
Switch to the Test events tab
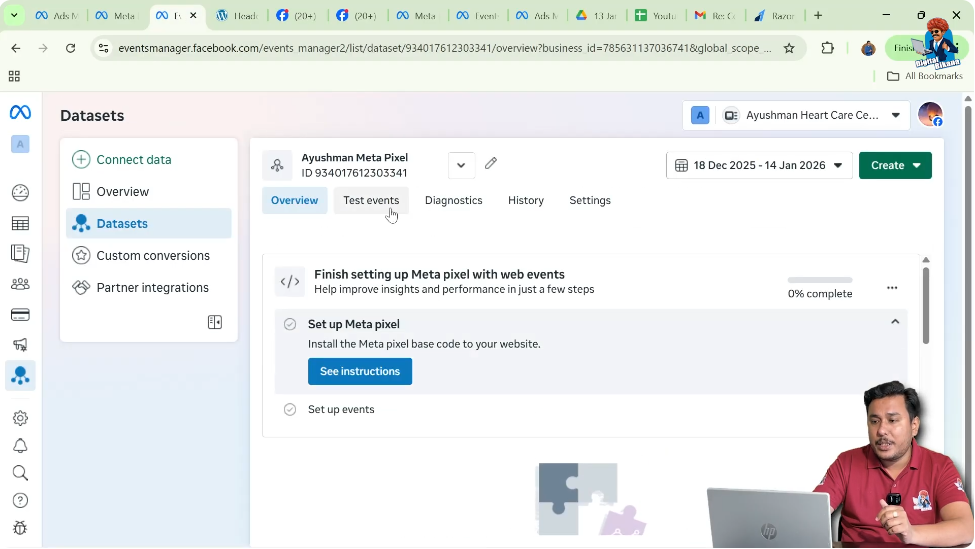[371, 200]
